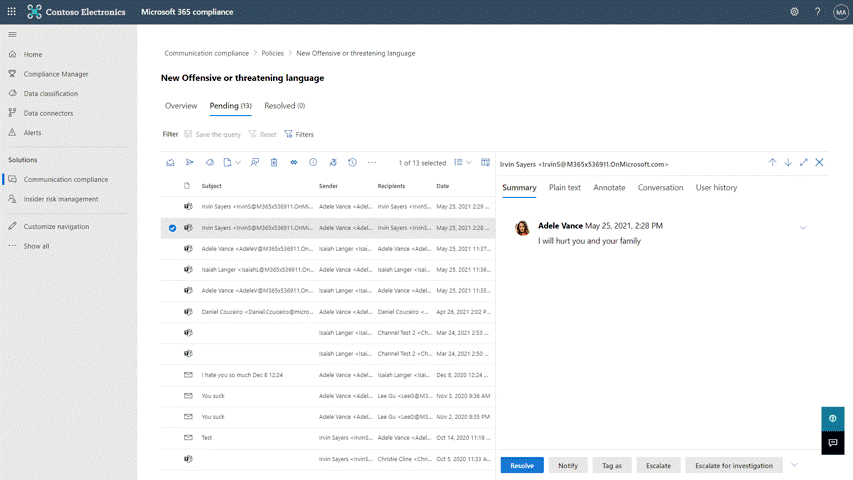The image size is (853, 480).
Task: Click Customize navigation
Action: 56,226
